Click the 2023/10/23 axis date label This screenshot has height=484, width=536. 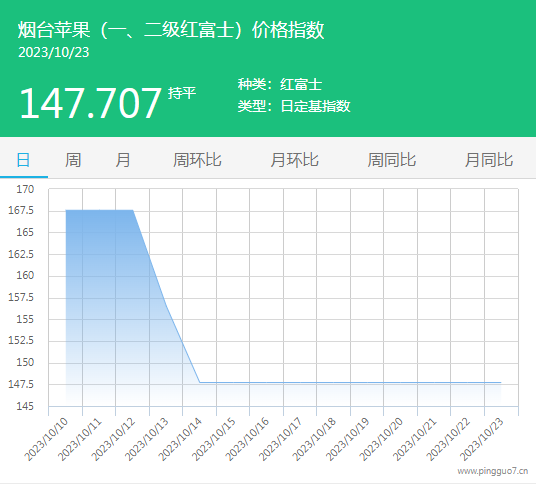coord(482,440)
